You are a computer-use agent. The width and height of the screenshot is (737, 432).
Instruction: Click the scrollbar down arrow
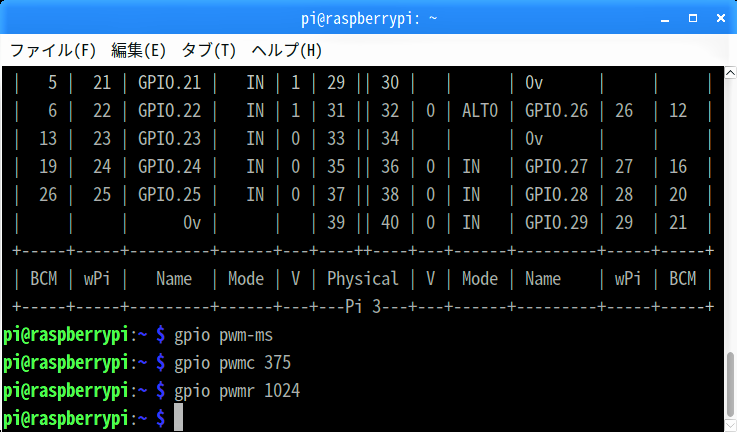[728, 424]
